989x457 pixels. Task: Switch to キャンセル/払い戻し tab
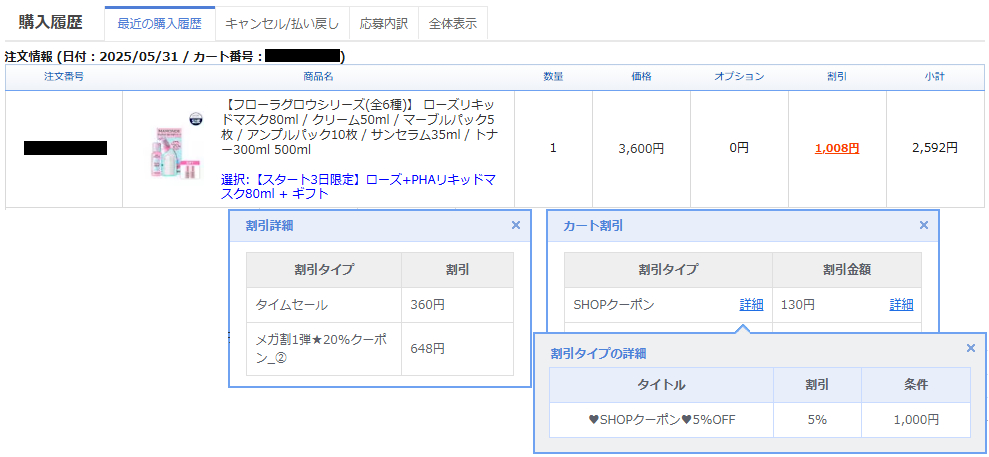click(282, 24)
